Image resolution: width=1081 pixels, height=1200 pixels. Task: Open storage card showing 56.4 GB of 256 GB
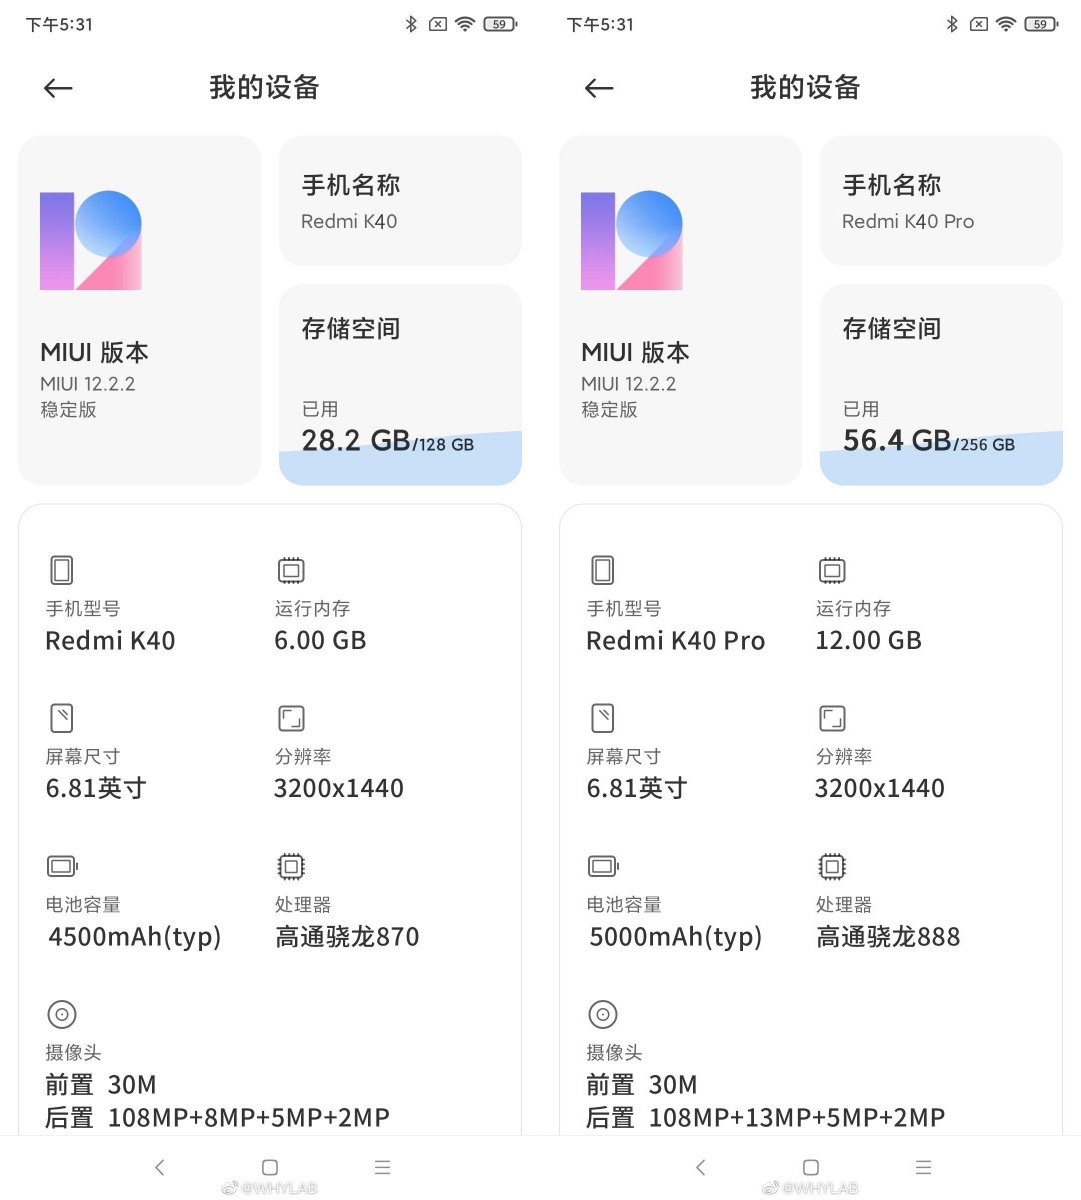[941, 385]
